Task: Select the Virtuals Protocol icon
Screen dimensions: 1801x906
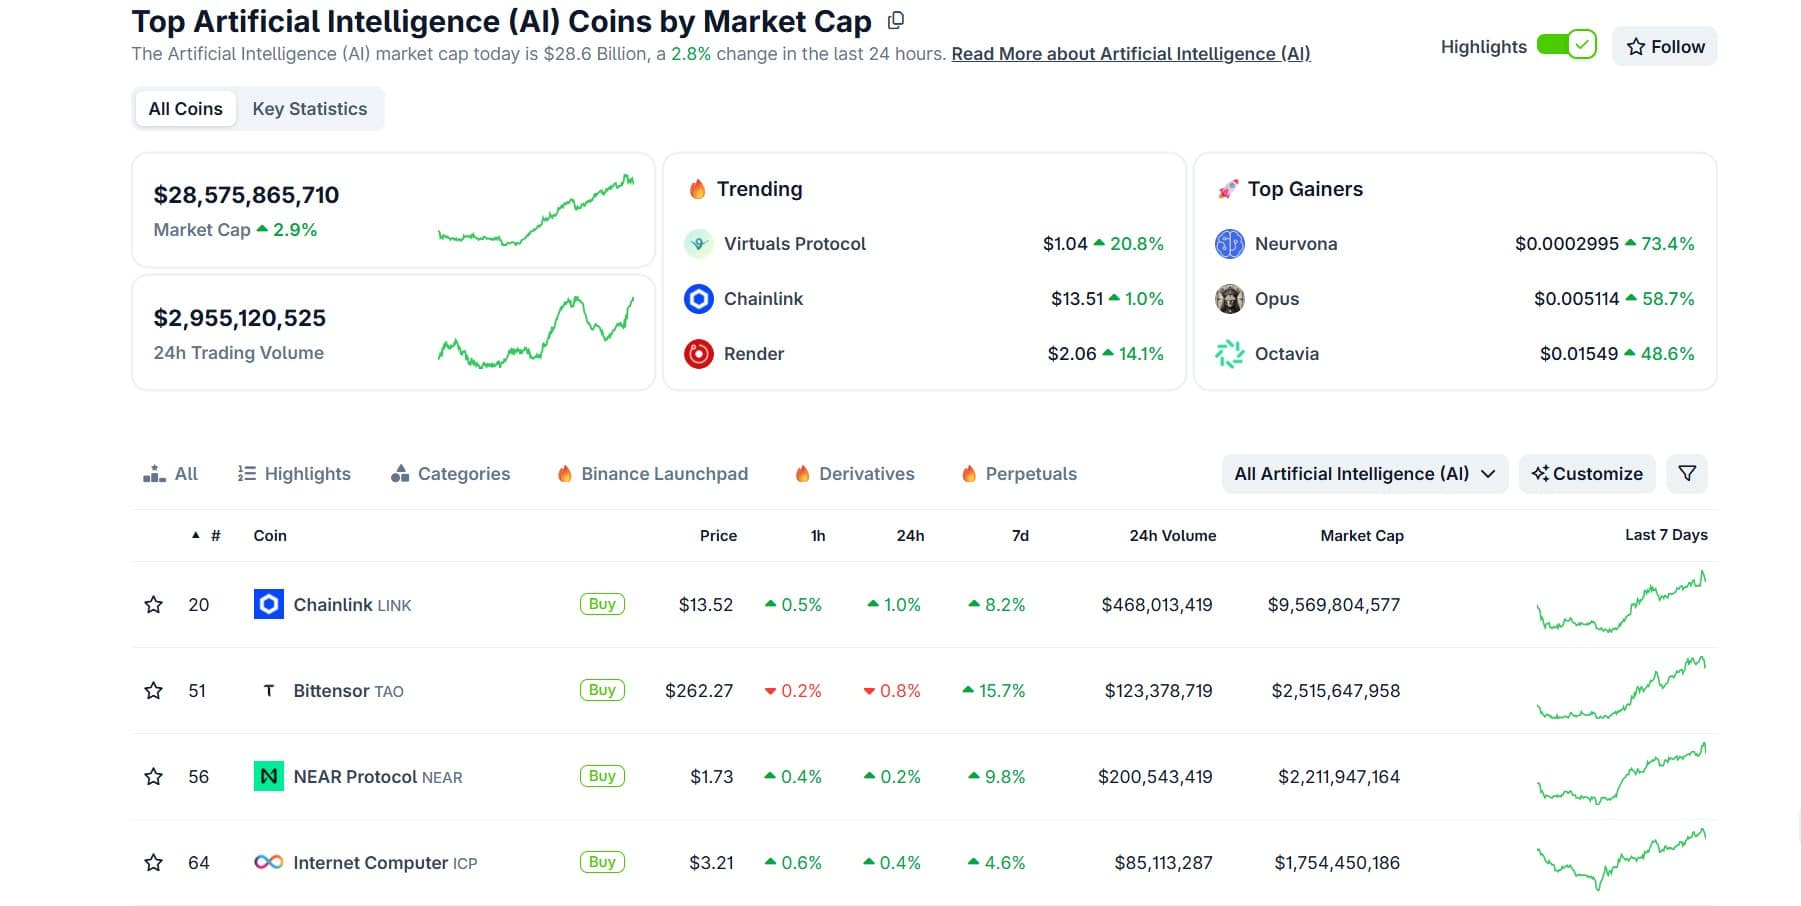Action: [x=700, y=243]
